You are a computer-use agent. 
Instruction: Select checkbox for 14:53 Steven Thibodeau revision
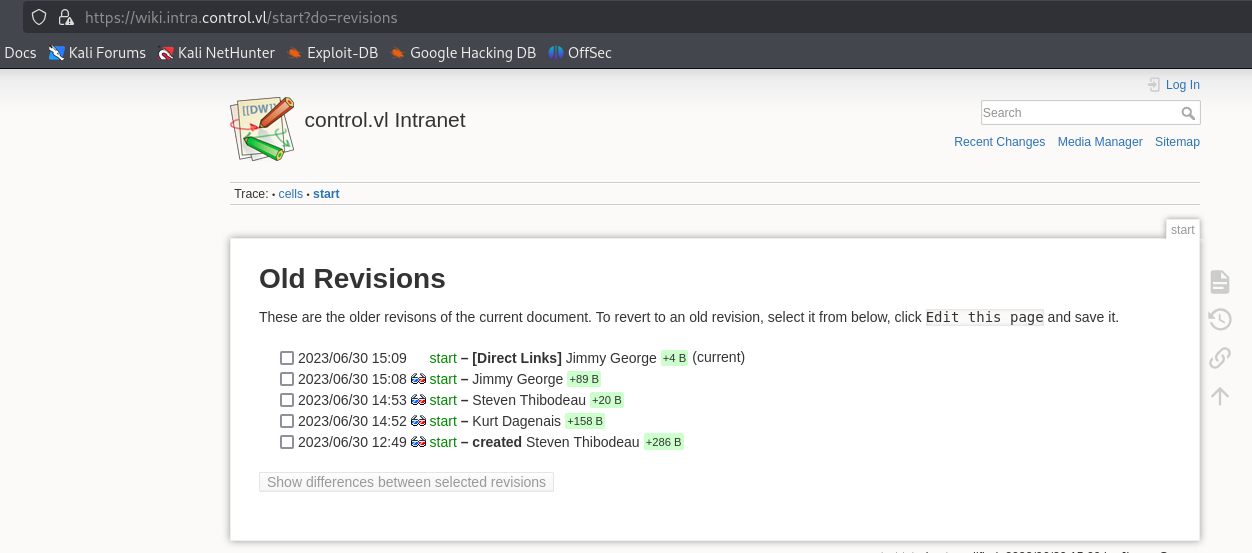[287, 400]
